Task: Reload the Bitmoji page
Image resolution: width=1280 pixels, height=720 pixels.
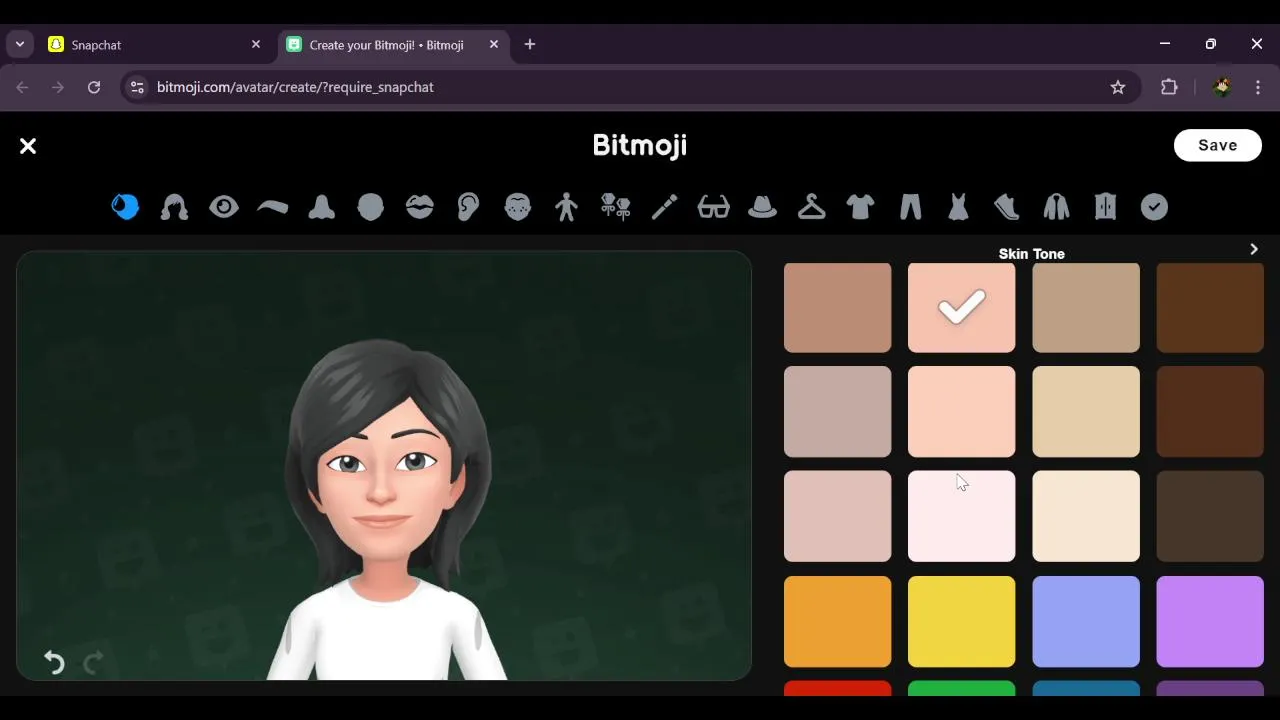Action: click(94, 88)
